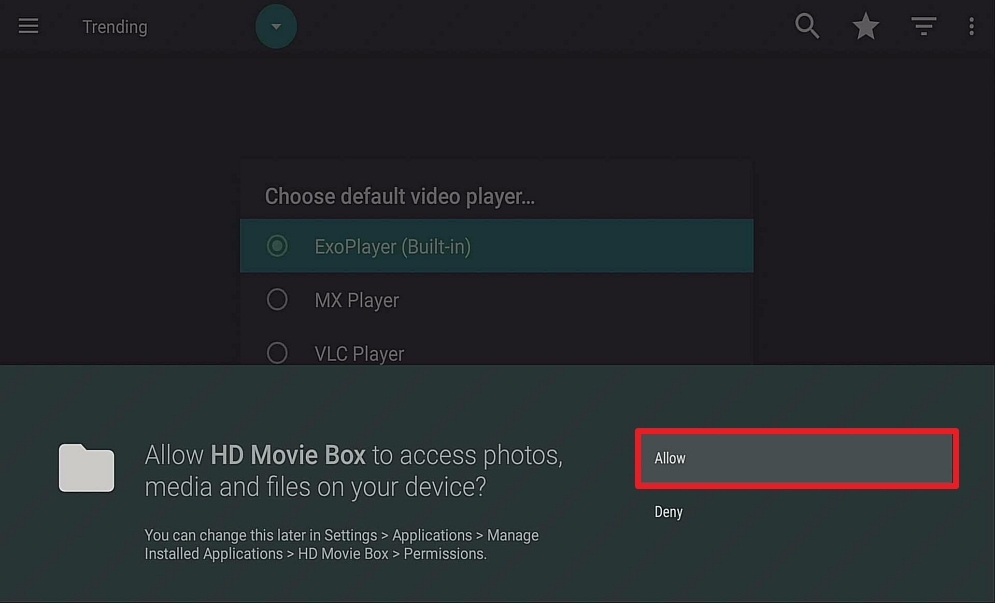Choose MX Player as default player

[496, 300]
